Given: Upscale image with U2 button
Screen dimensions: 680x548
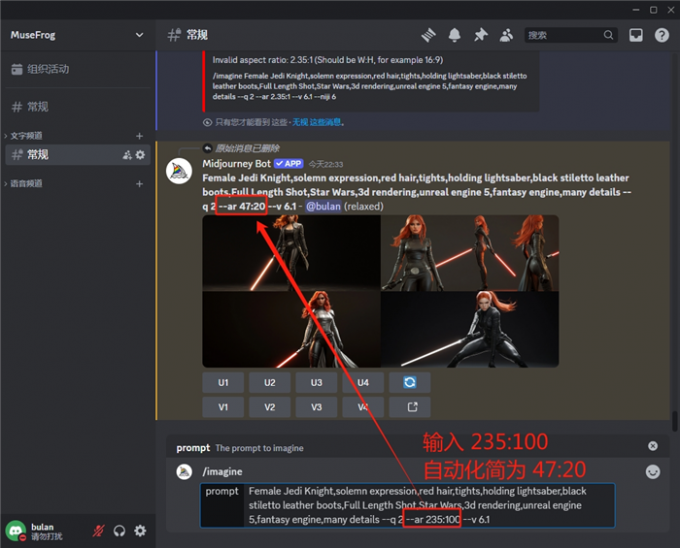Looking at the screenshot, I should pos(270,382).
